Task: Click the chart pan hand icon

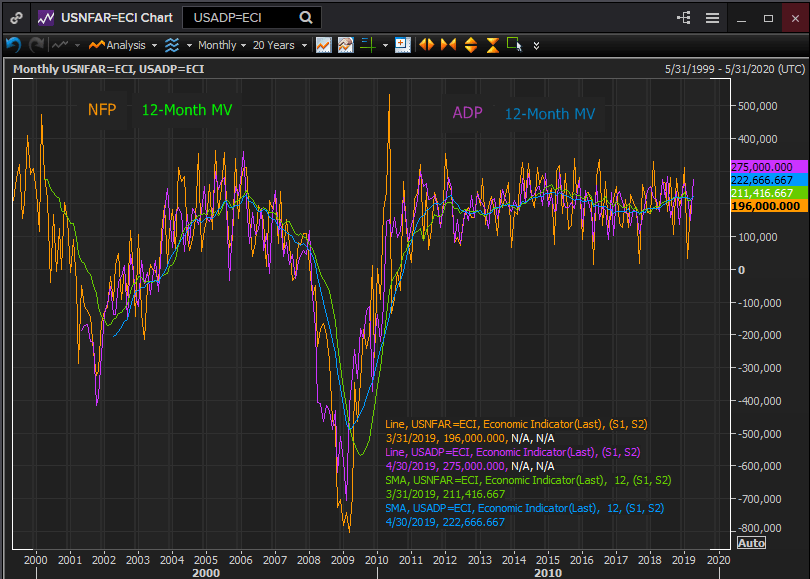Action: click(348, 44)
